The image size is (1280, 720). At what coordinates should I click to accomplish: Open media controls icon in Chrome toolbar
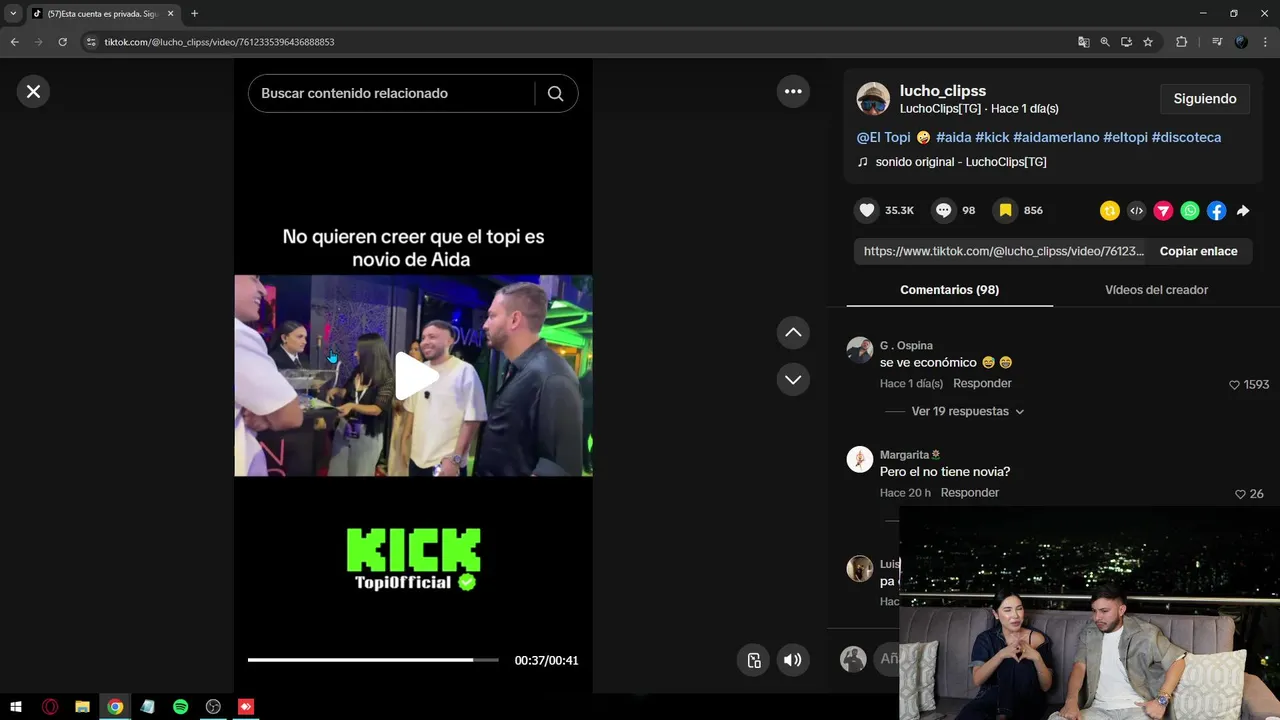click(x=1217, y=42)
